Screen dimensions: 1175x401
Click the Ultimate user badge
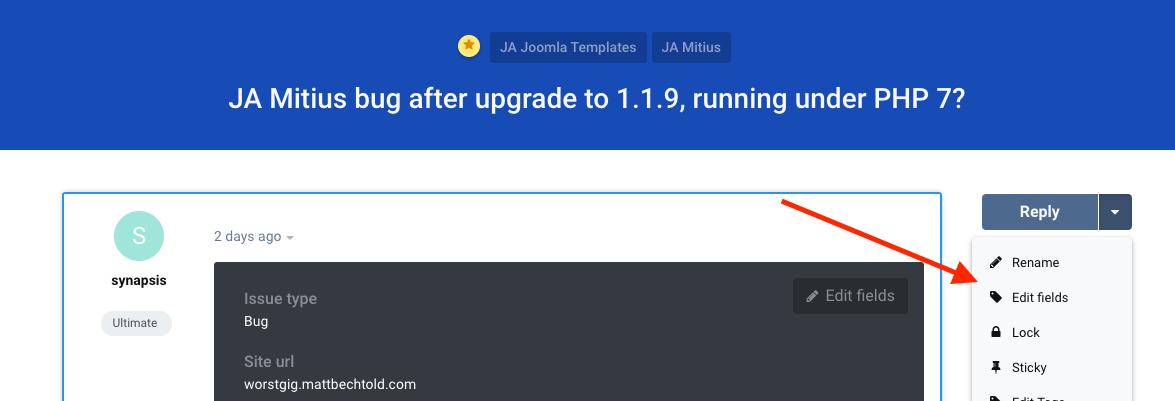pyautogui.click(x=136, y=323)
